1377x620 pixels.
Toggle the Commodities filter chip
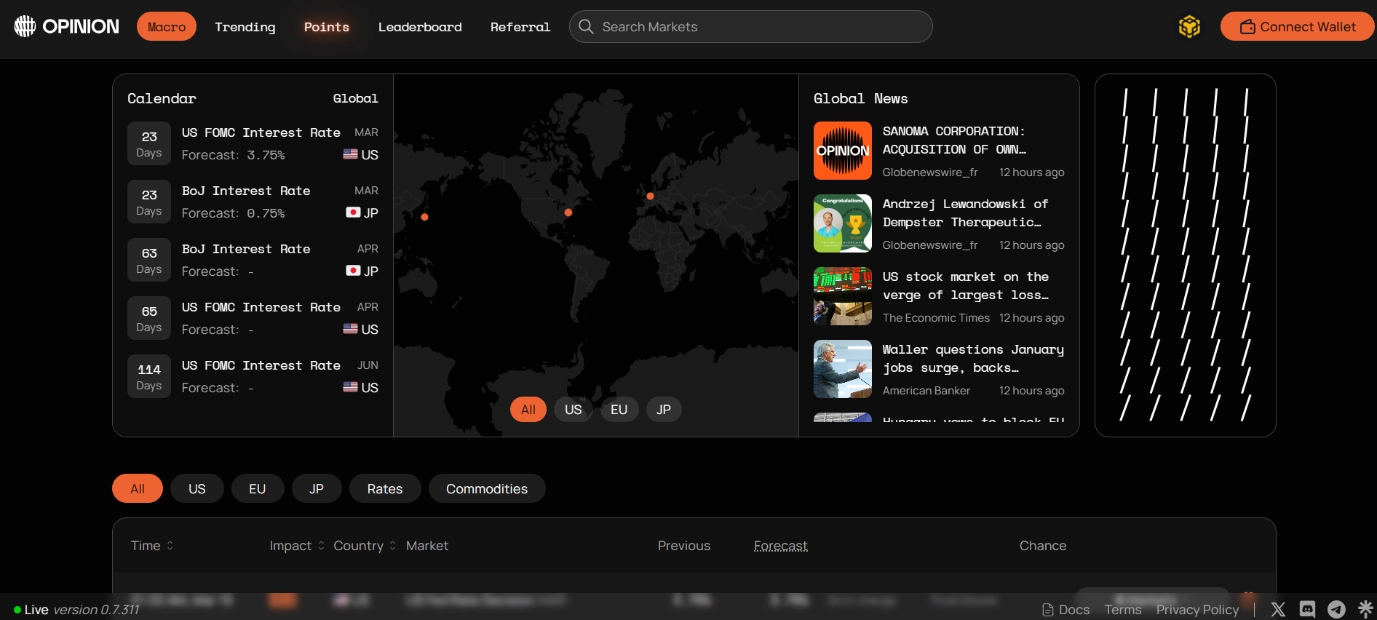(x=486, y=489)
